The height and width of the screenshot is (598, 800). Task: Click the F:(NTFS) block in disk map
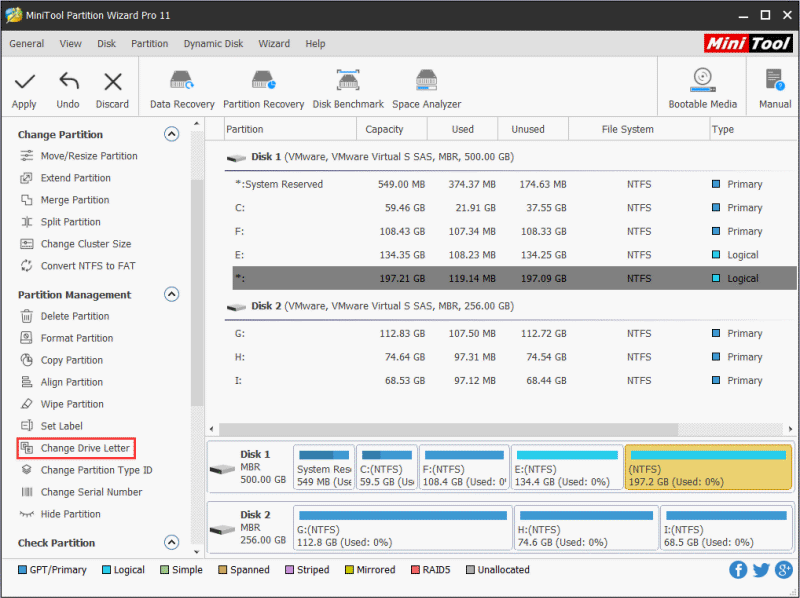pos(464,467)
